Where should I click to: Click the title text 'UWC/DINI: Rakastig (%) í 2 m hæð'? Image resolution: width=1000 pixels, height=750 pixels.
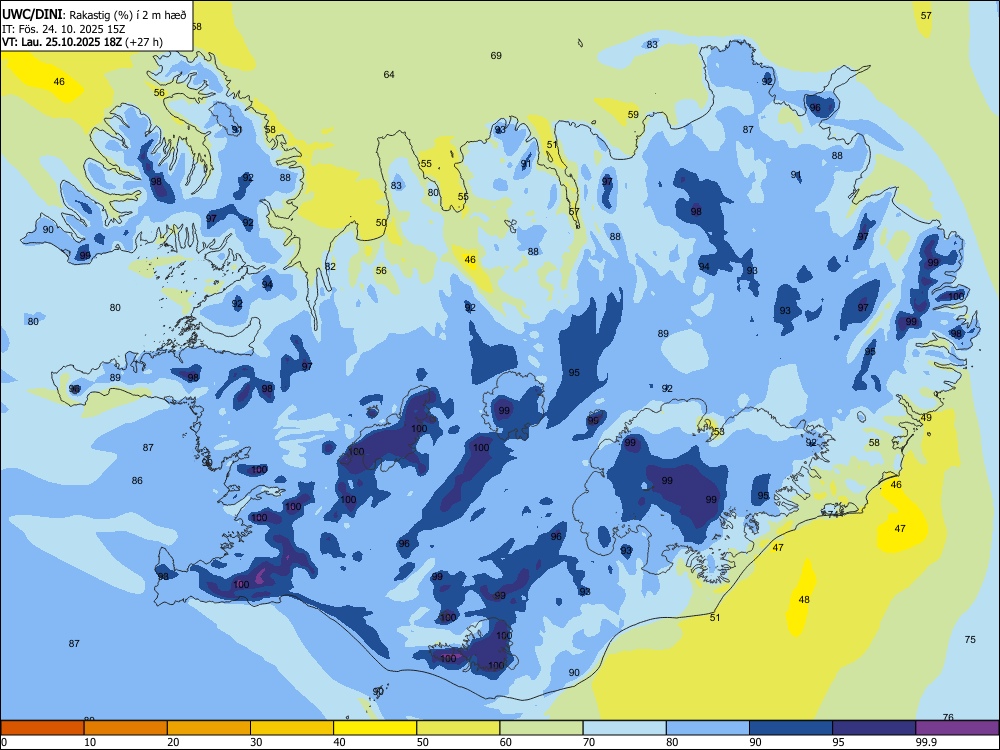94,15
